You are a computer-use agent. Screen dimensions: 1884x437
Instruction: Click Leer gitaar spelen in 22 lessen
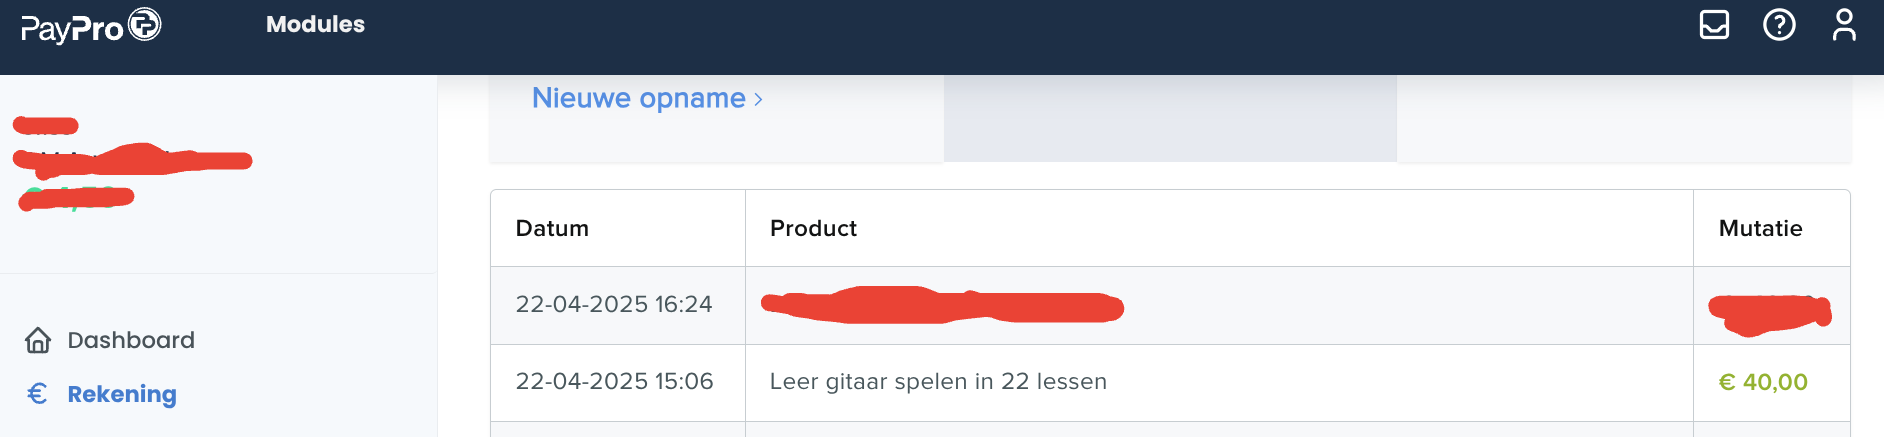(938, 381)
